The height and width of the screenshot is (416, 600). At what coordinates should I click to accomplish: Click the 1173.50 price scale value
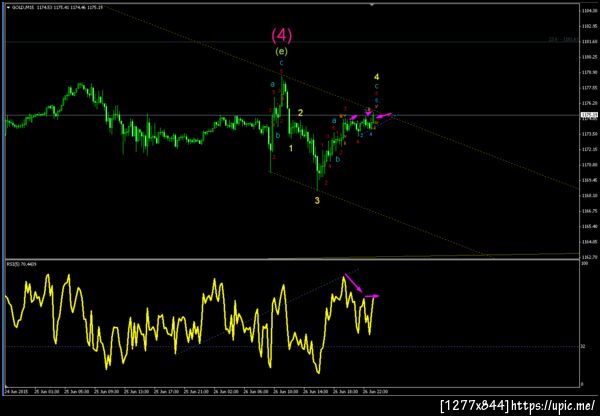tap(590, 134)
